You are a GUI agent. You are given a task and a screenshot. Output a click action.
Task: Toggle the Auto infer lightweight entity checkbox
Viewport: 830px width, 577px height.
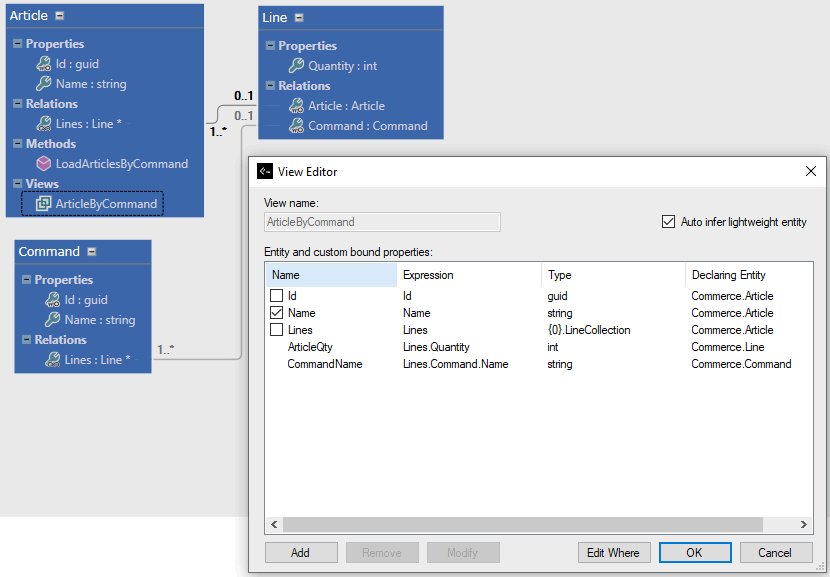point(668,222)
